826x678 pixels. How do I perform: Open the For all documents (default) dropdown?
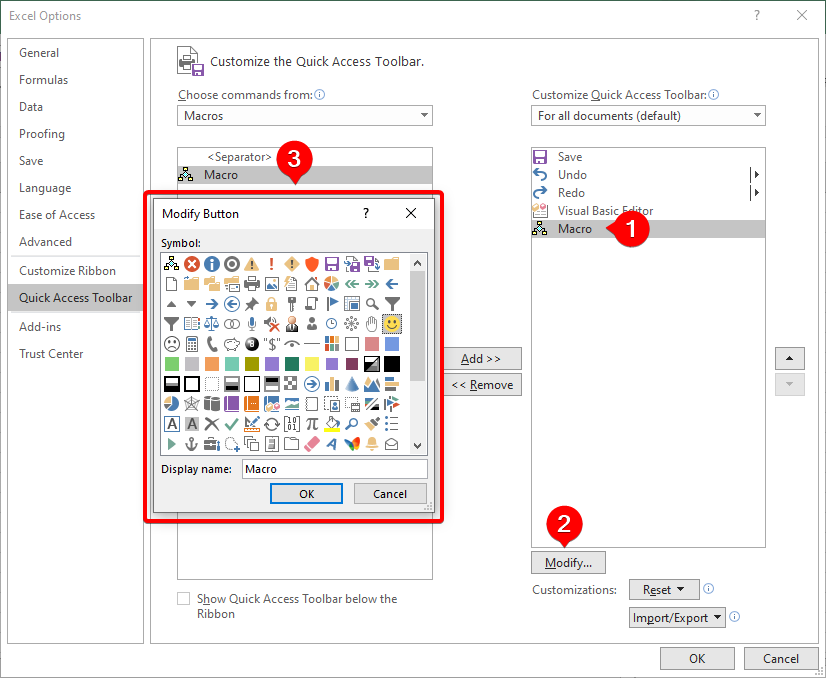pyautogui.click(x=648, y=115)
